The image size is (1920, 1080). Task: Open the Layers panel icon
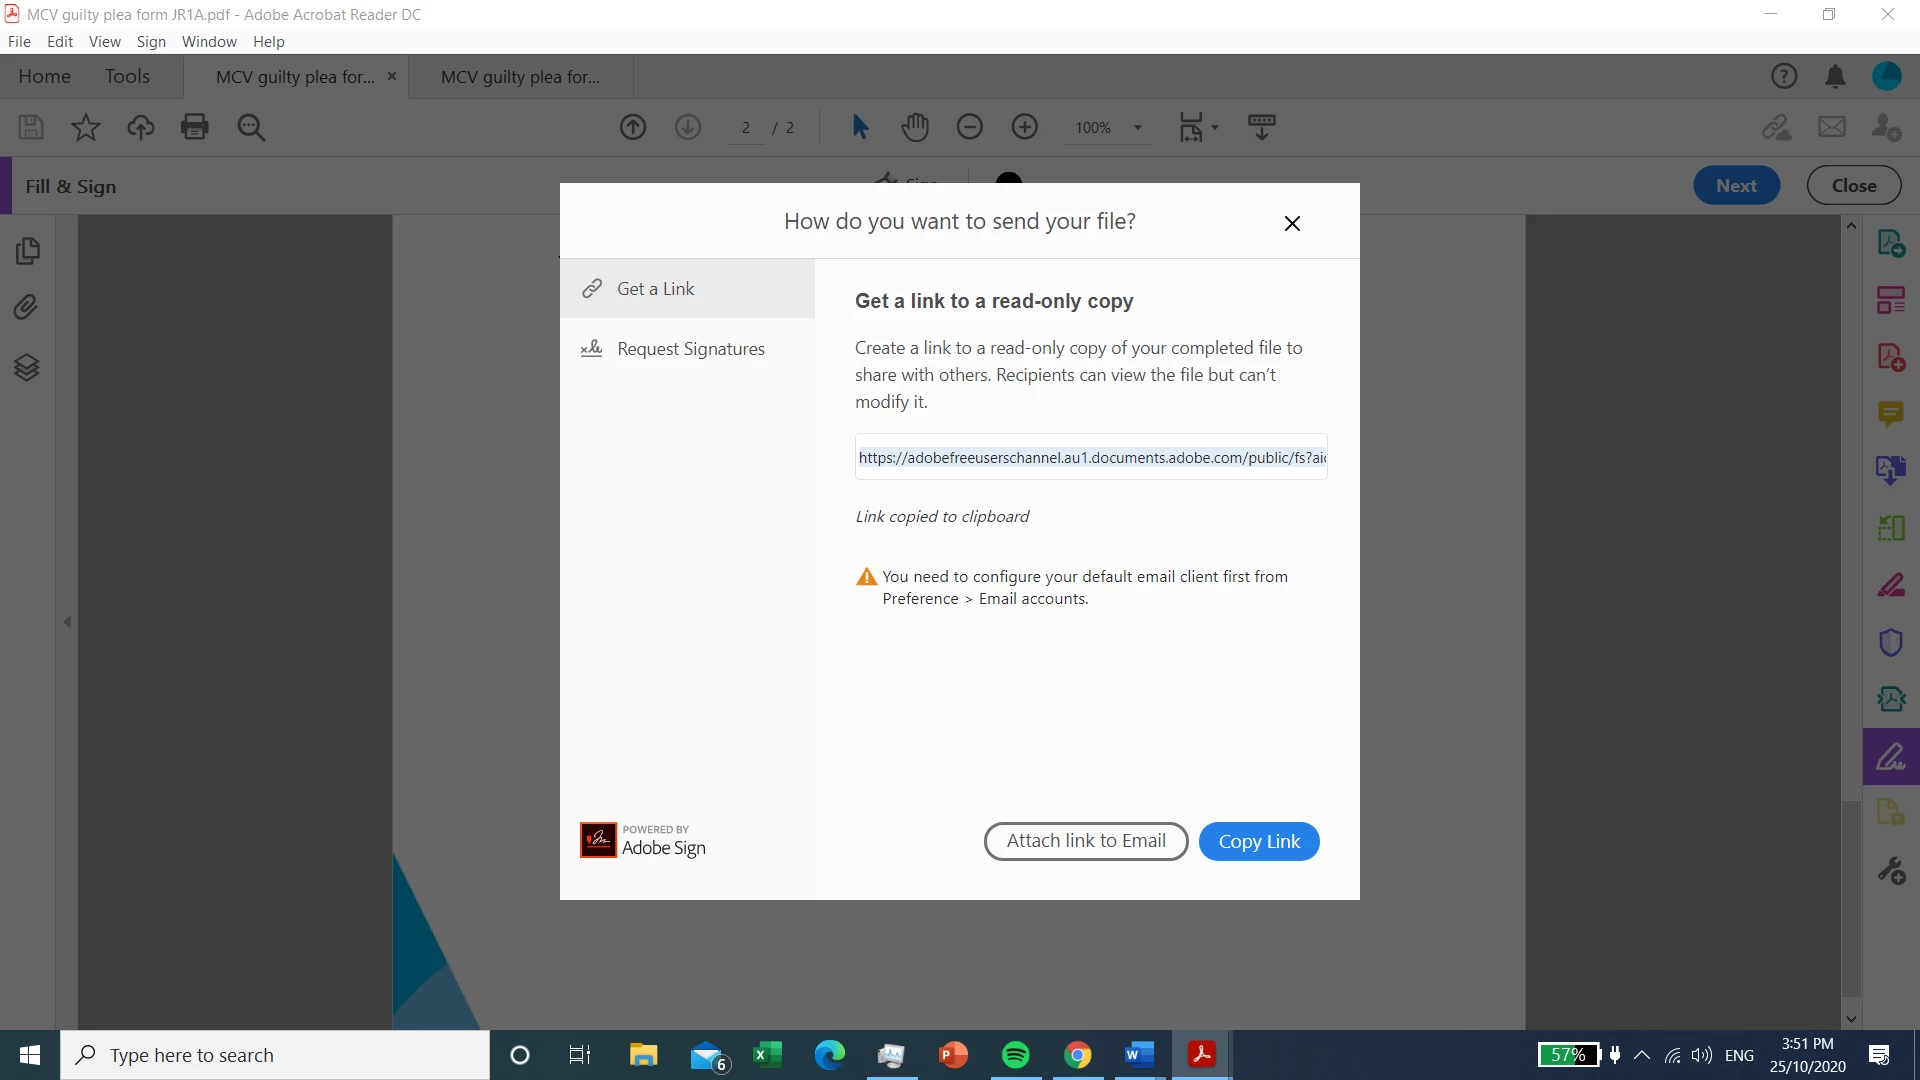coord(27,368)
